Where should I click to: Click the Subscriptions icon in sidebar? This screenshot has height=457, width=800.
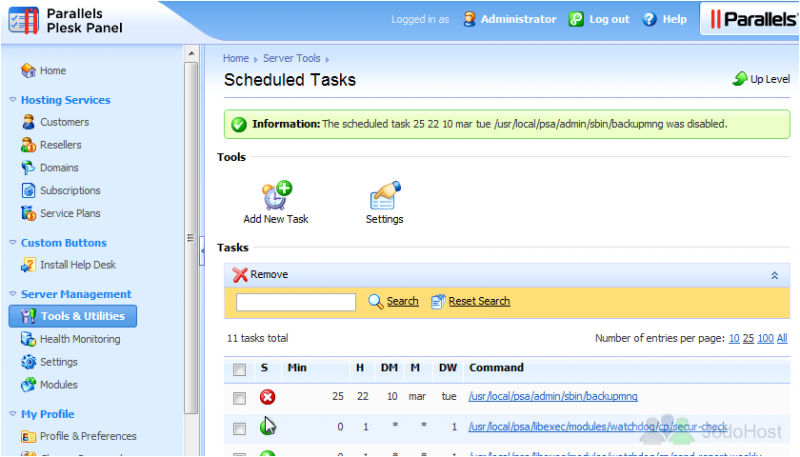pyautogui.click(x=28, y=190)
